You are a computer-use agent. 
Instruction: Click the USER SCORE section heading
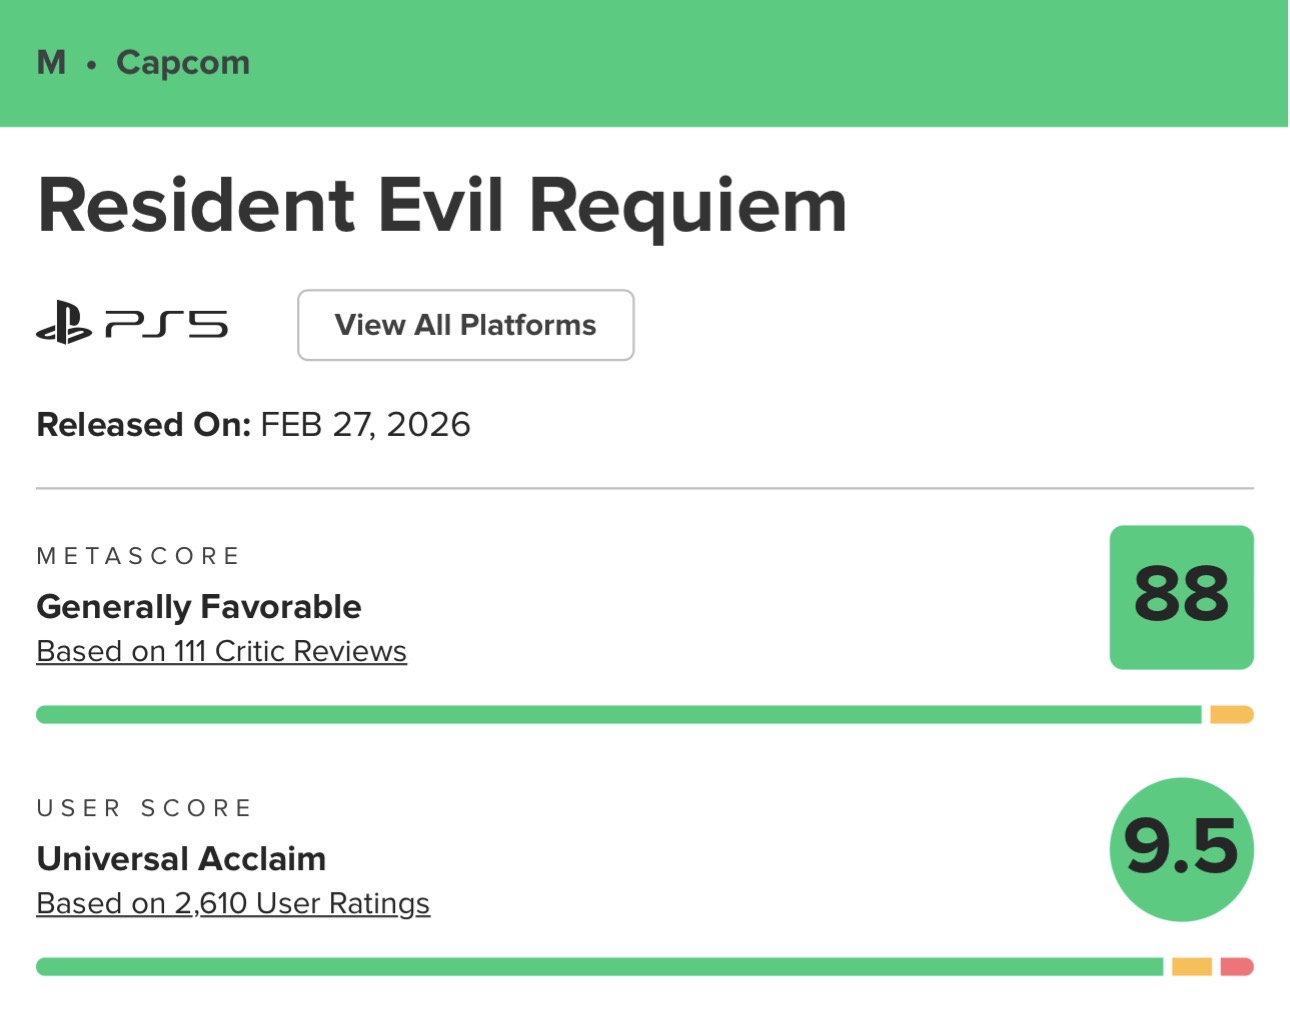tap(144, 808)
